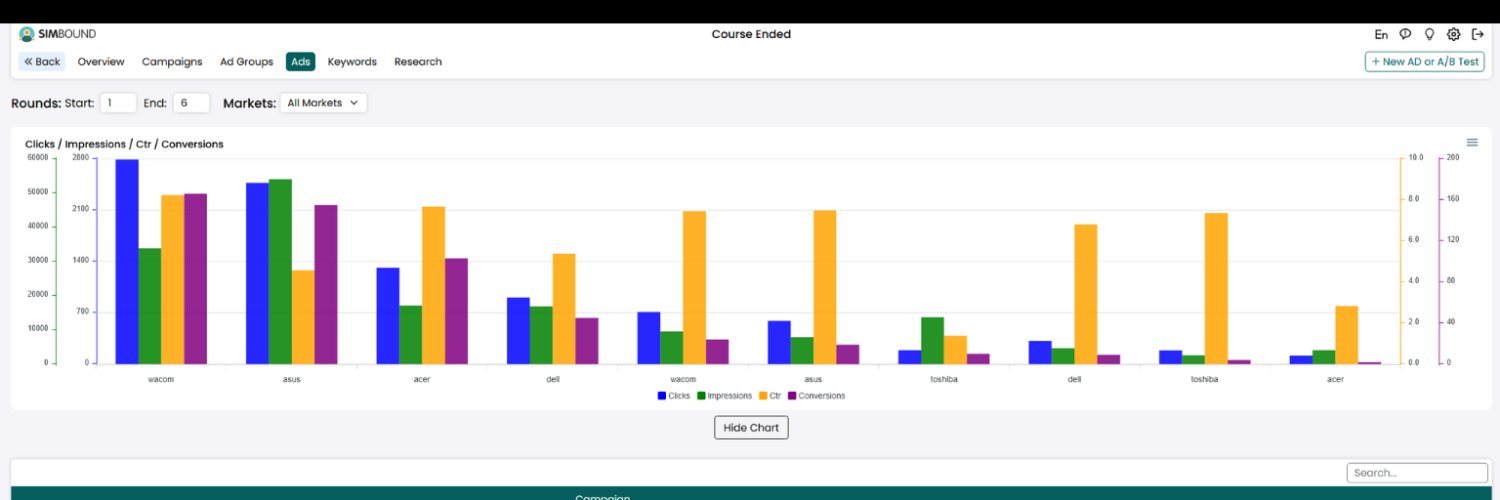Click the 50000 axis value
Viewport: 1500px width, 500px height.
(x=37, y=192)
